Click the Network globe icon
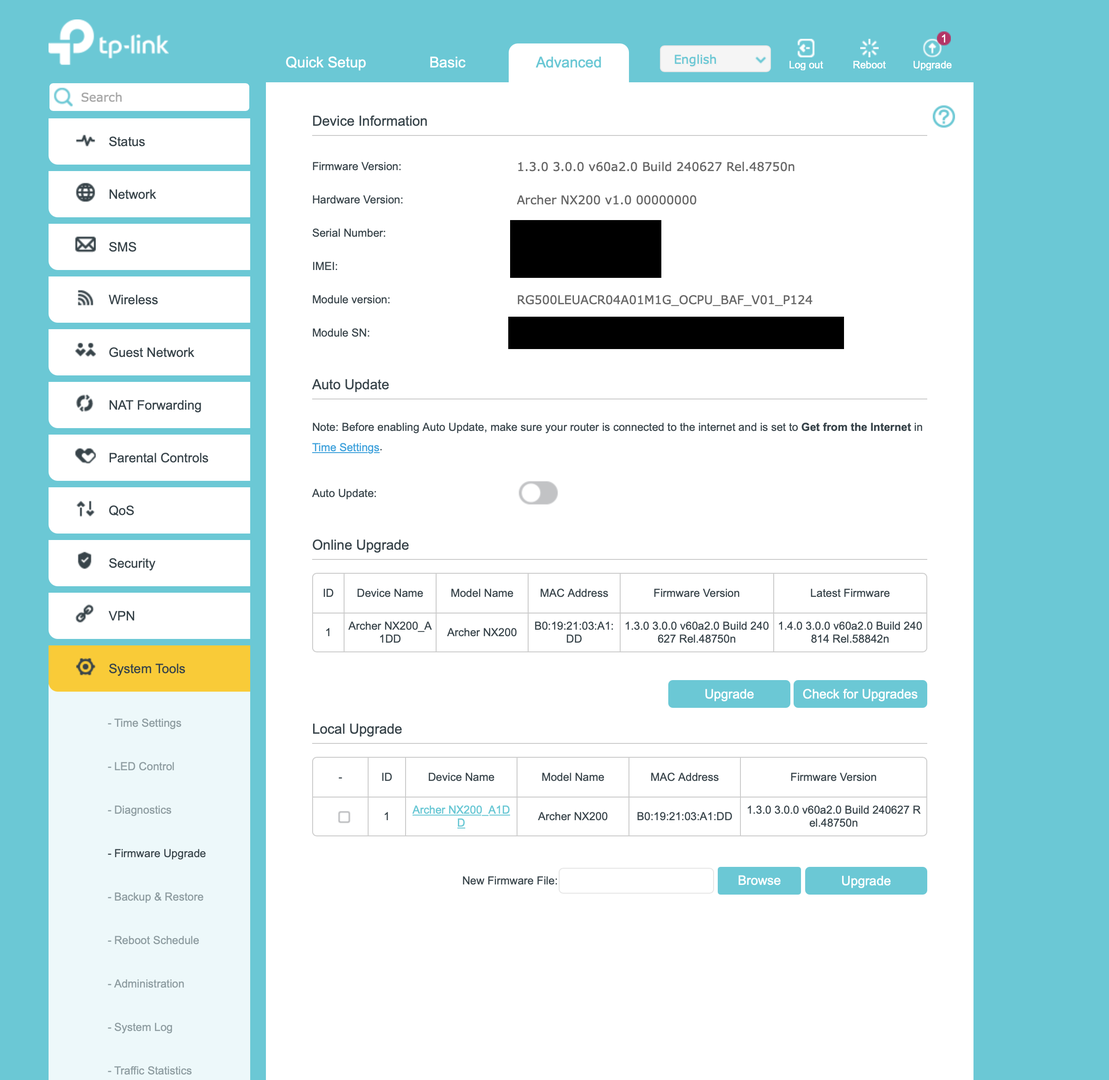 tap(86, 193)
